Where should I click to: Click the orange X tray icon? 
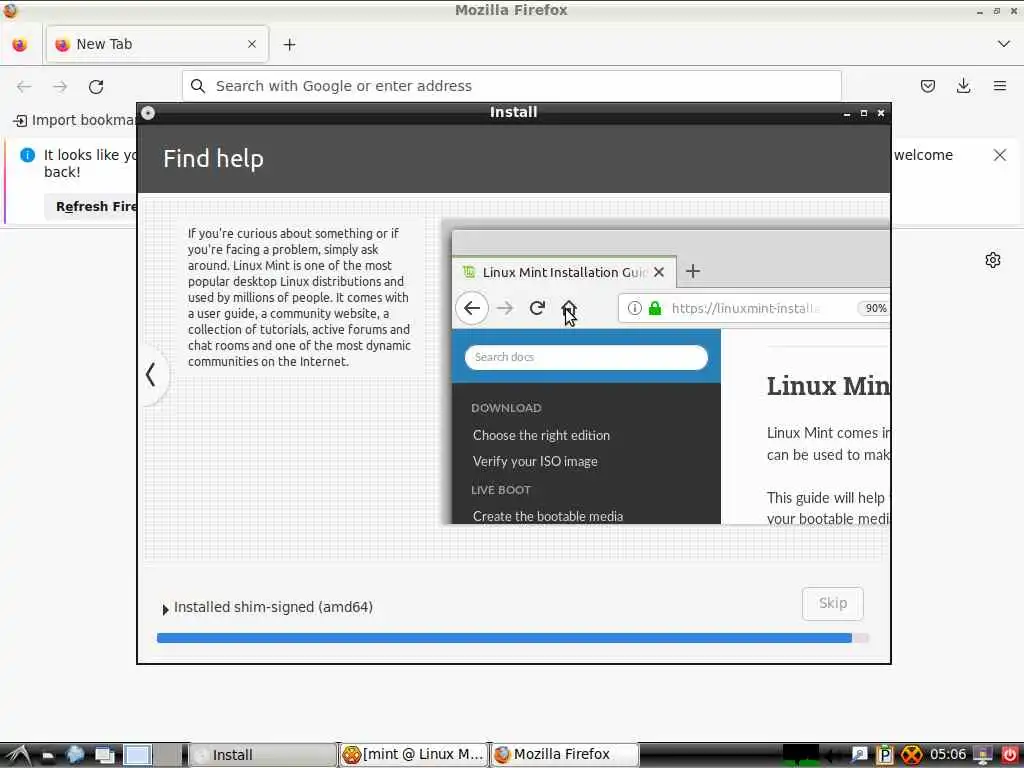coord(912,756)
